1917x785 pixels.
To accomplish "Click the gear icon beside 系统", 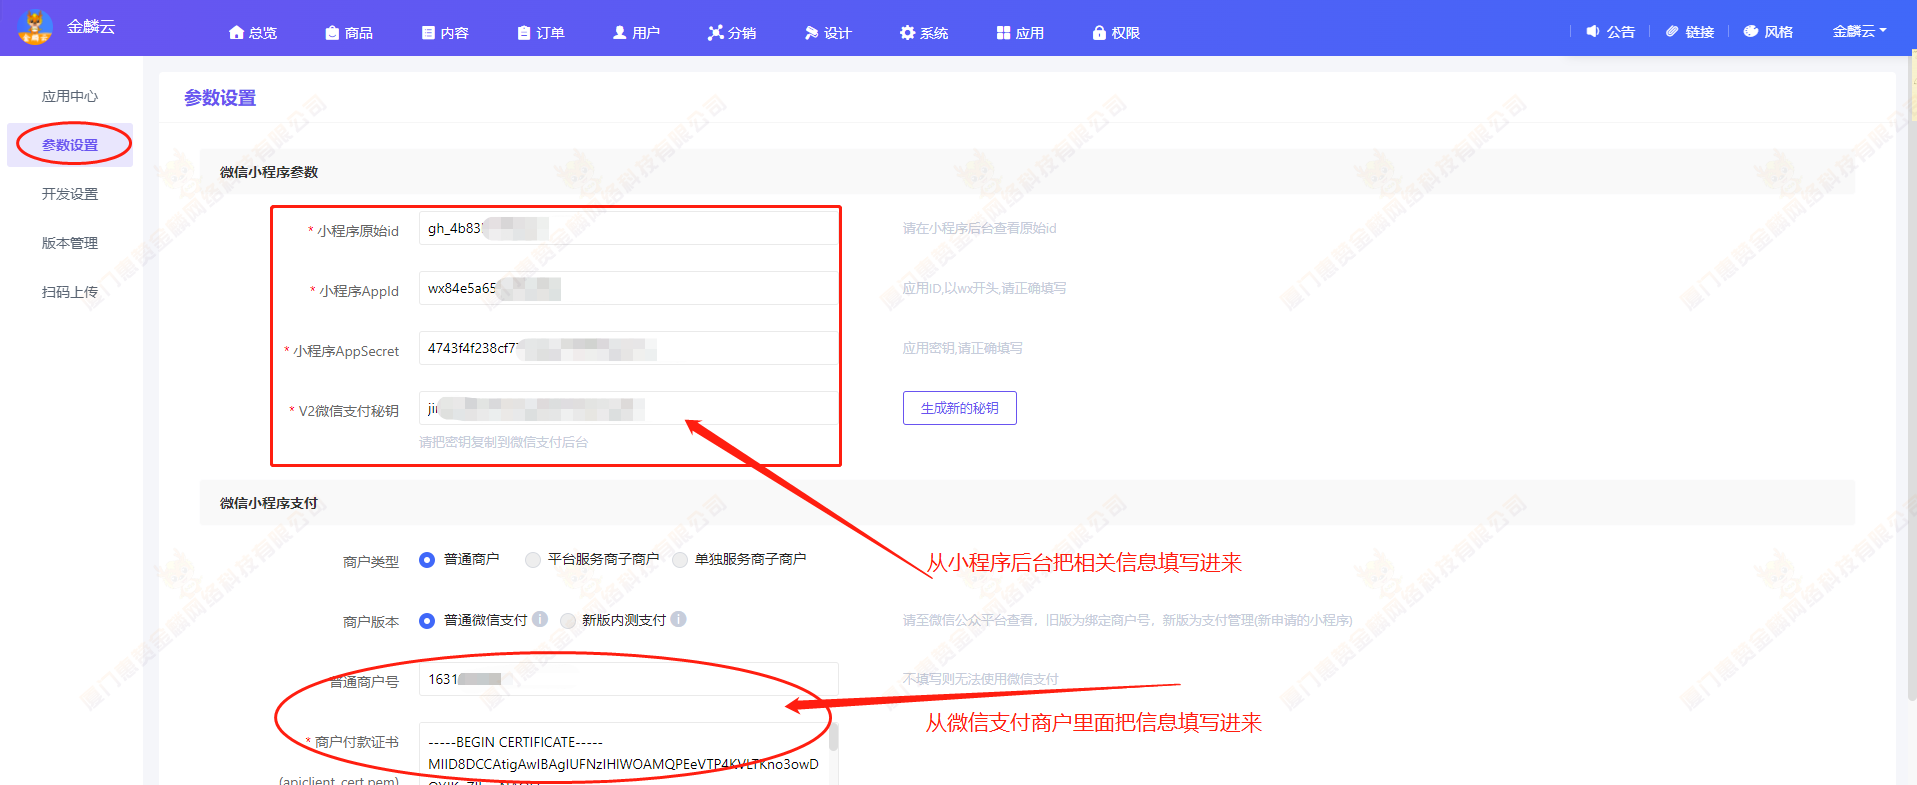I will pyautogui.click(x=908, y=33).
